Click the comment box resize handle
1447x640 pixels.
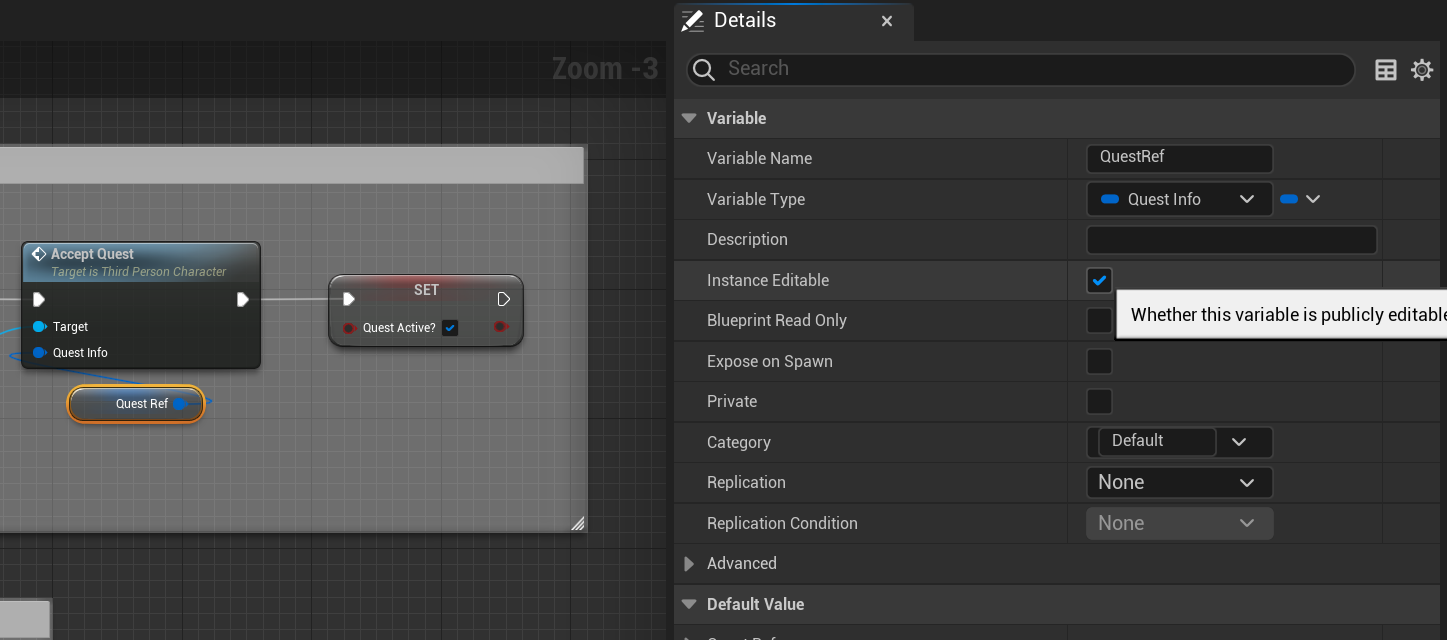click(577, 523)
